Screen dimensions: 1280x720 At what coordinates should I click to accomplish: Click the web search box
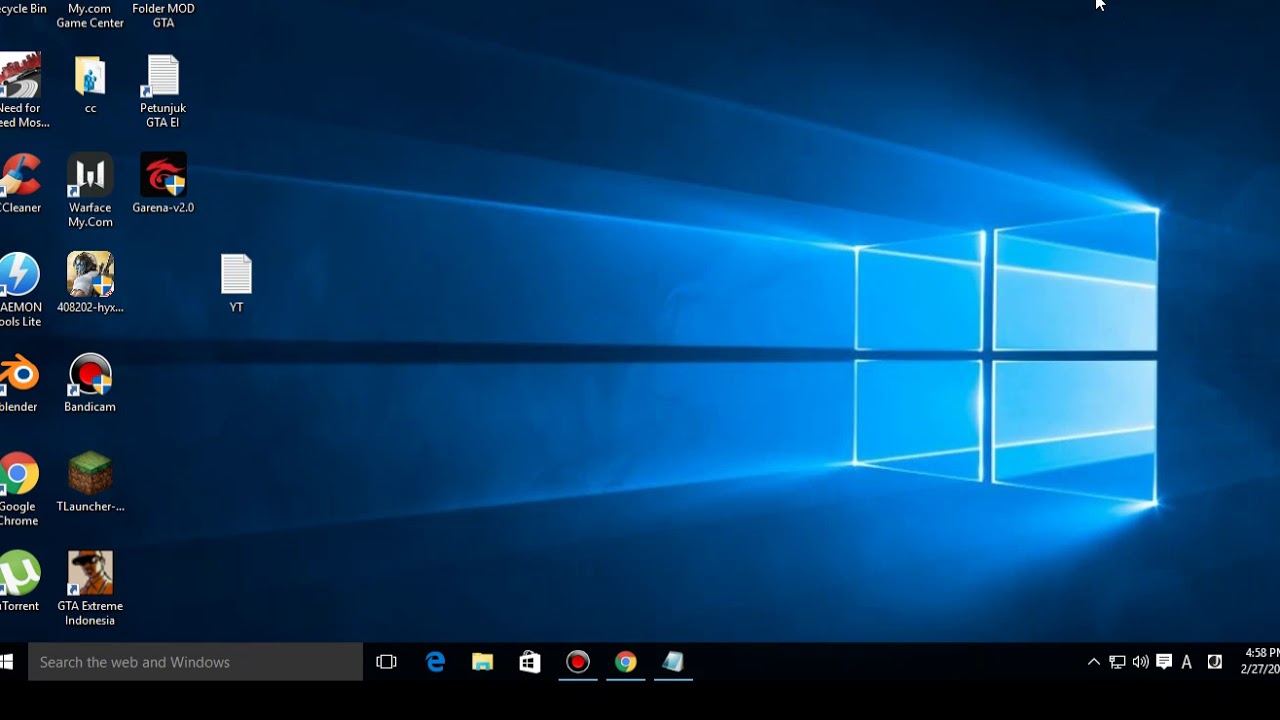pyautogui.click(x=195, y=661)
